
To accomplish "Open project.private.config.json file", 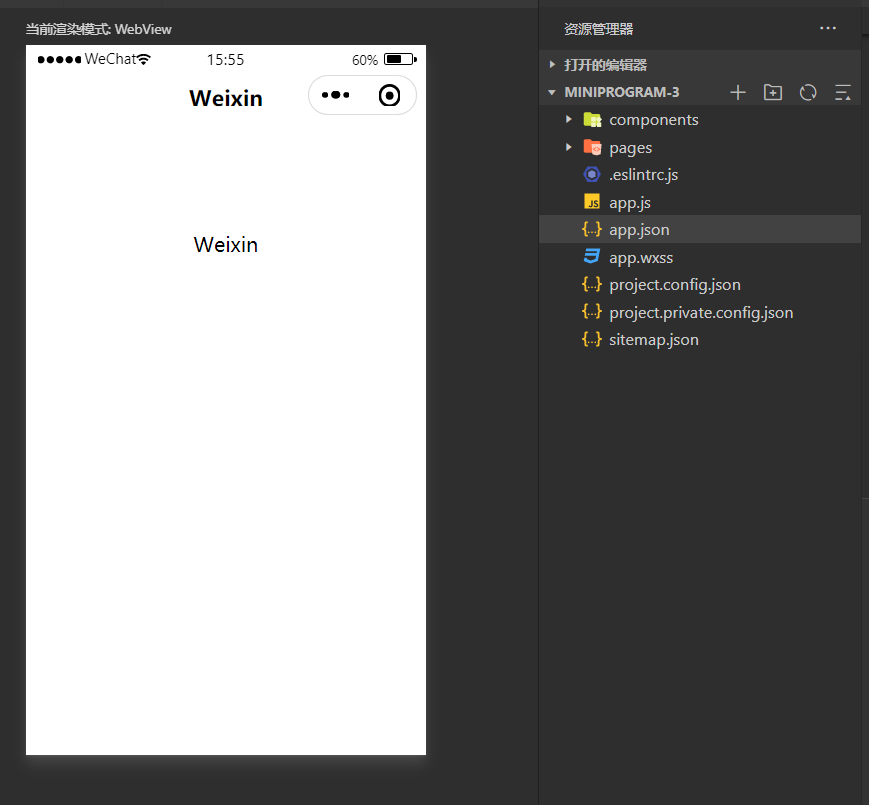I will tap(699, 312).
